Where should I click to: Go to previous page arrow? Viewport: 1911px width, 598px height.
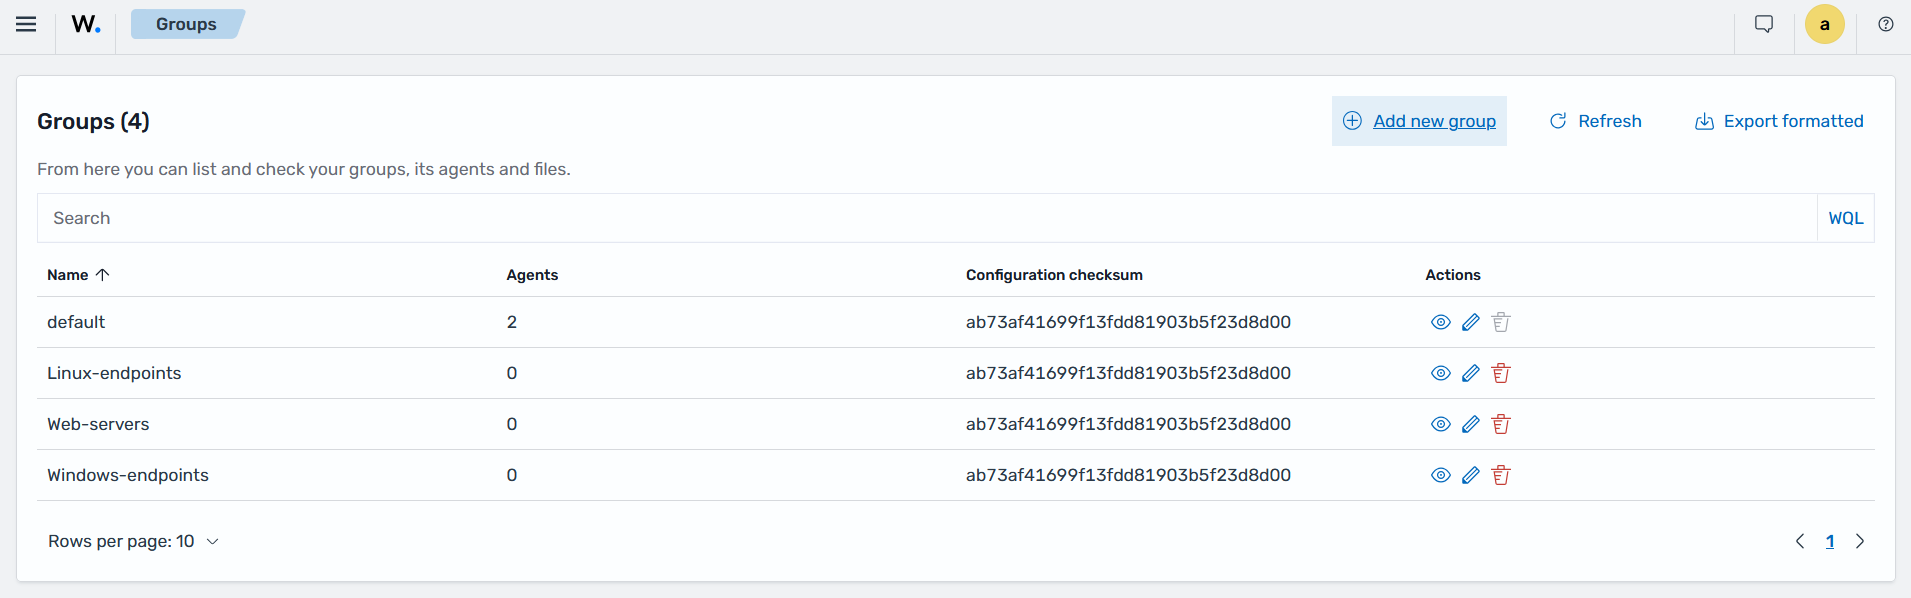[x=1800, y=541]
